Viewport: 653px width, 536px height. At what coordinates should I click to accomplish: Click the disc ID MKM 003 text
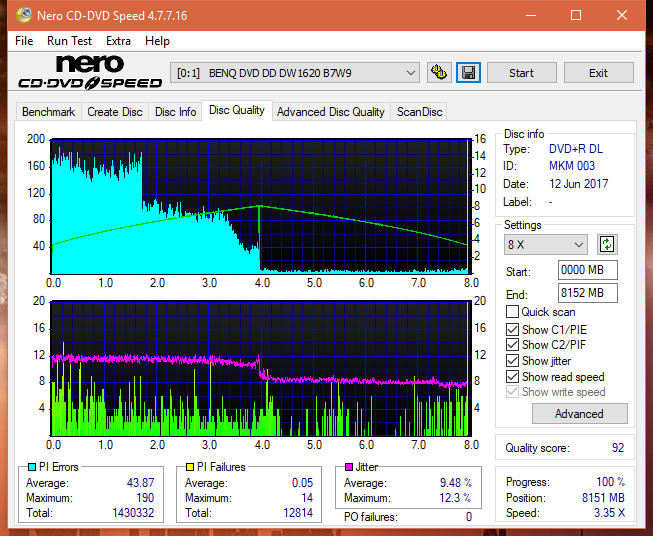pyautogui.click(x=572, y=166)
